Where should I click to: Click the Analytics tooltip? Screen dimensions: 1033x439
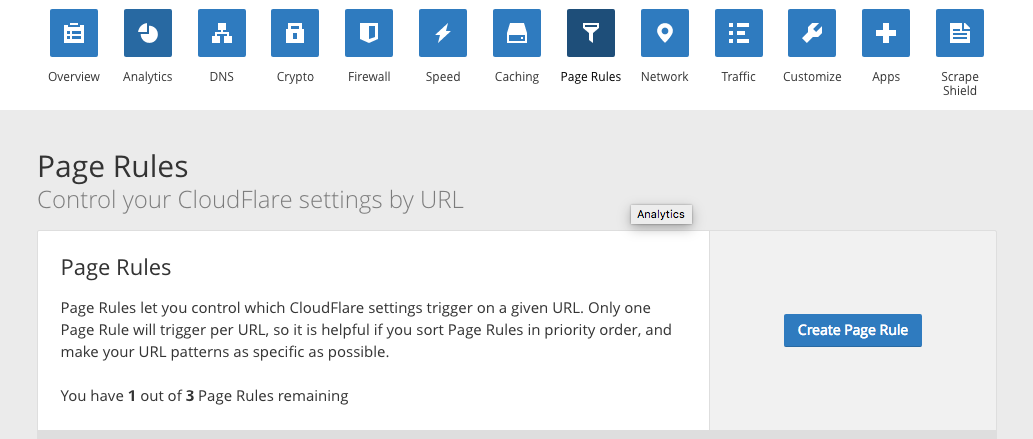[661, 214]
